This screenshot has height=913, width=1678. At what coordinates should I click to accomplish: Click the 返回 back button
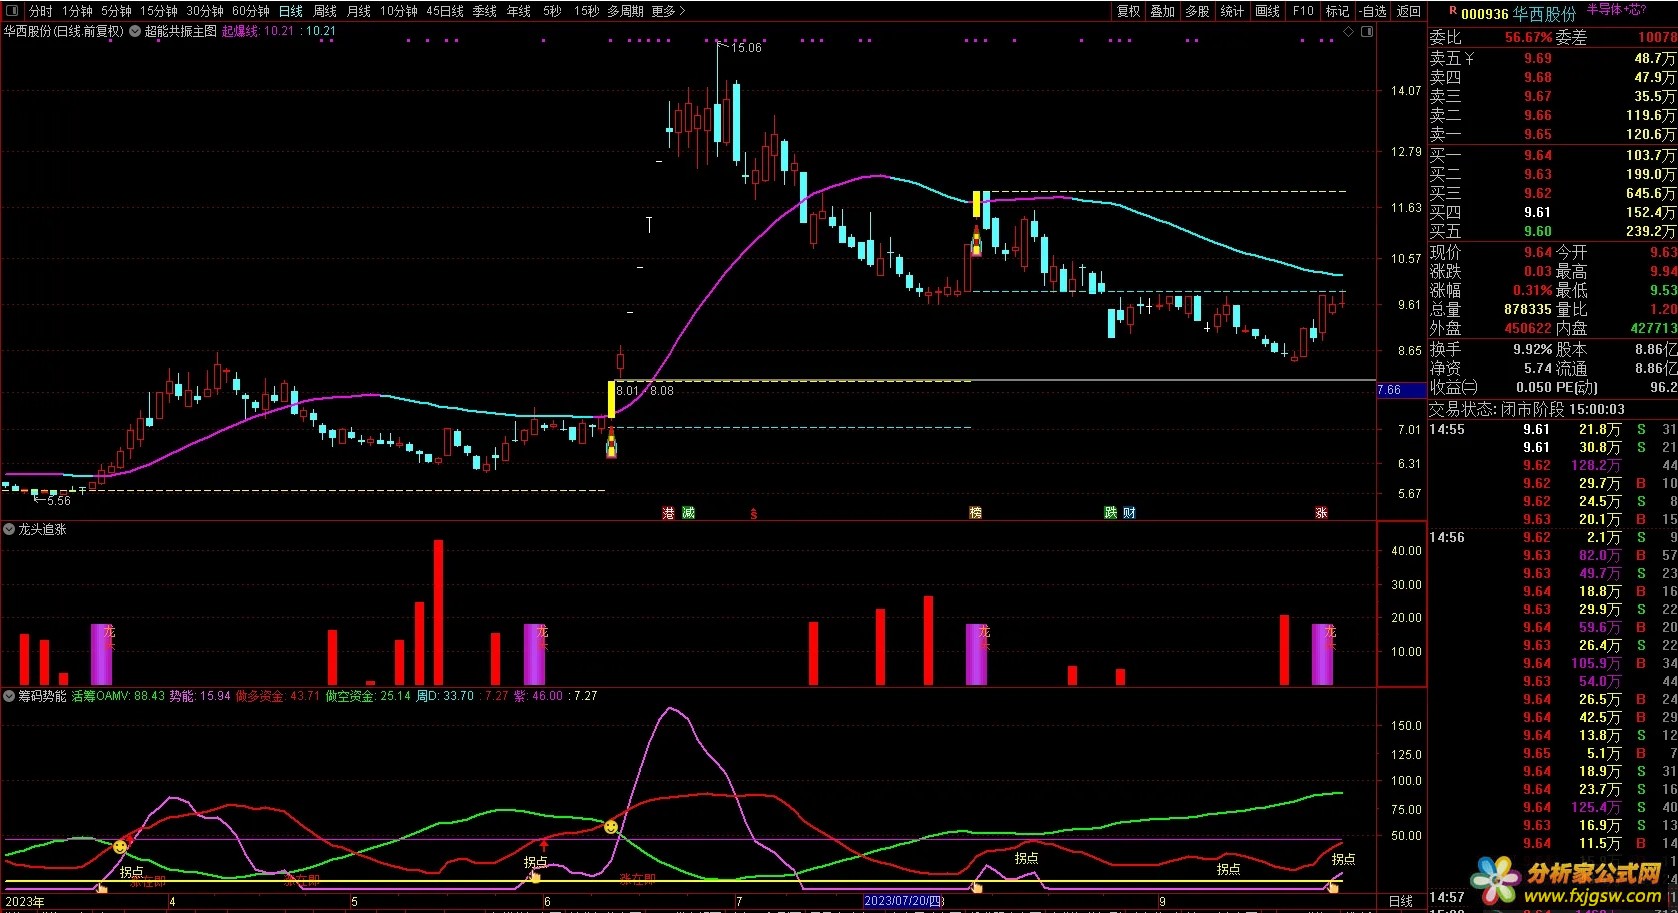(x=1409, y=11)
